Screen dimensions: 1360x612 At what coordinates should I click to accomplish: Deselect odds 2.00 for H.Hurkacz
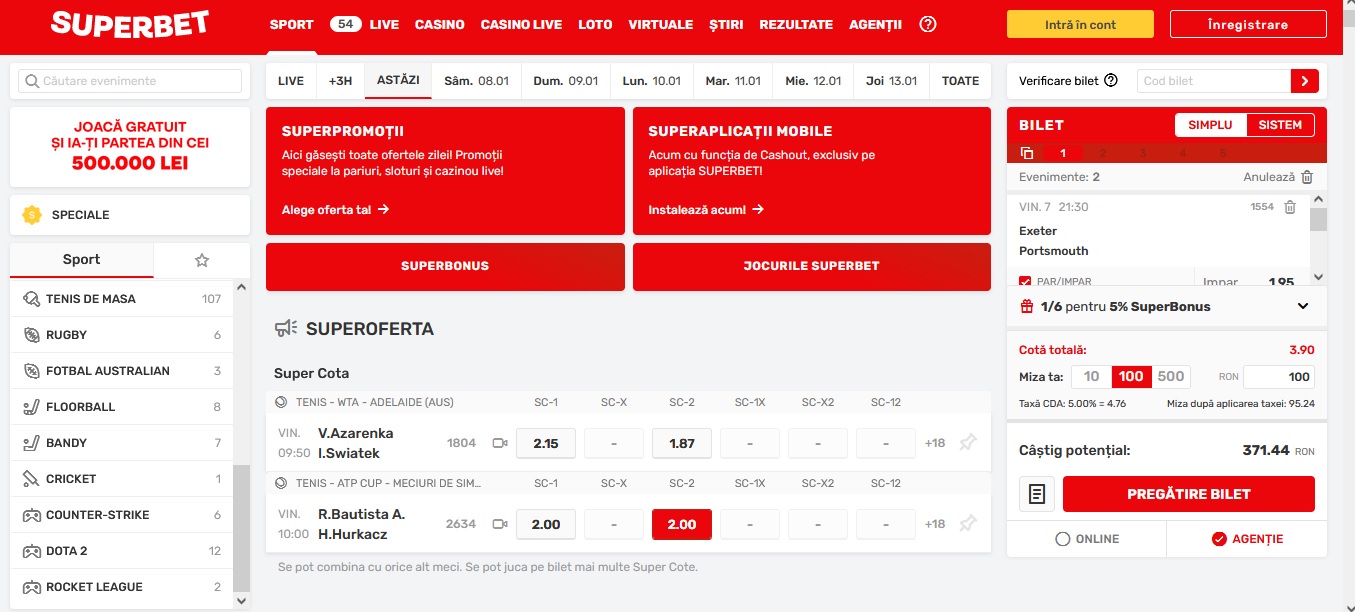(x=681, y=524)
